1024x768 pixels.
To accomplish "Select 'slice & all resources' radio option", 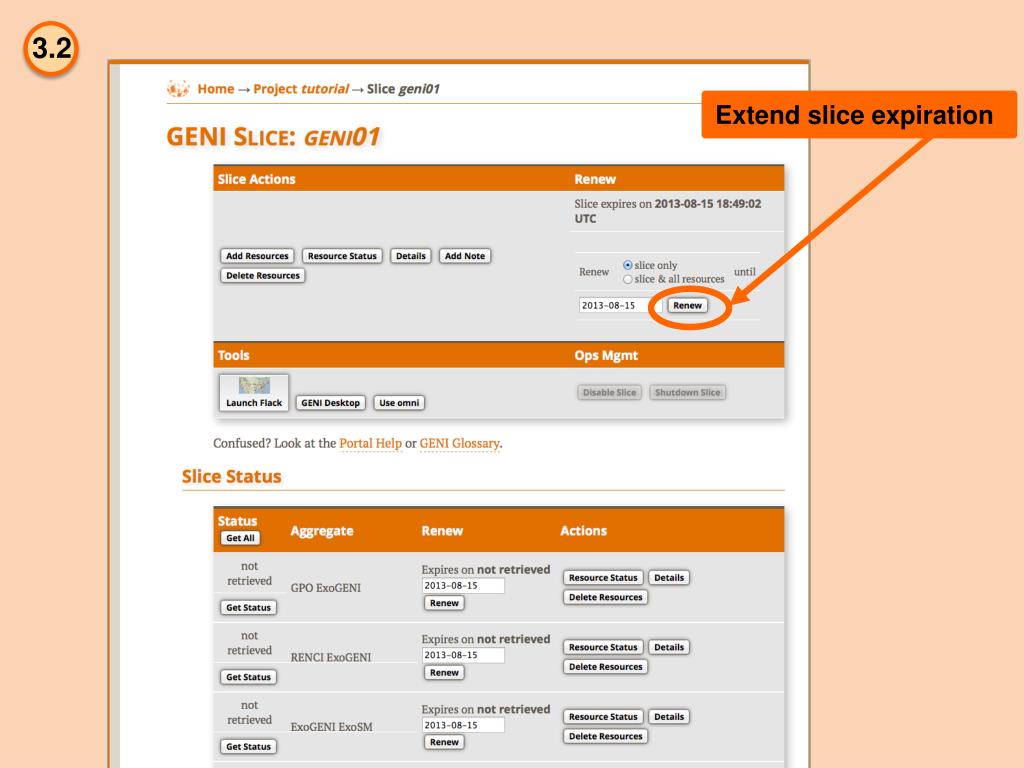I will tap(628, 280).
